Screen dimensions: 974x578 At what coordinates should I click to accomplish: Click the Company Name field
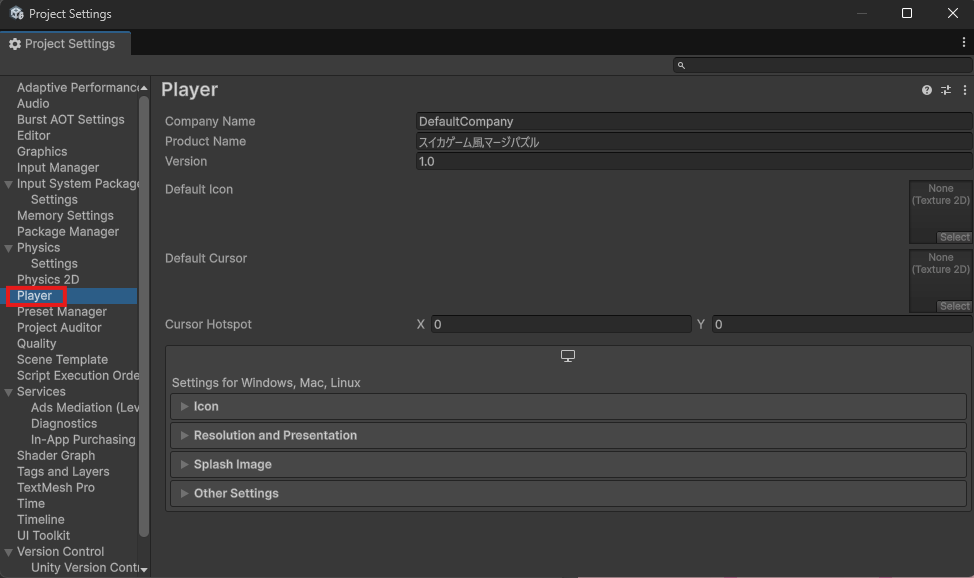point(694,121)
